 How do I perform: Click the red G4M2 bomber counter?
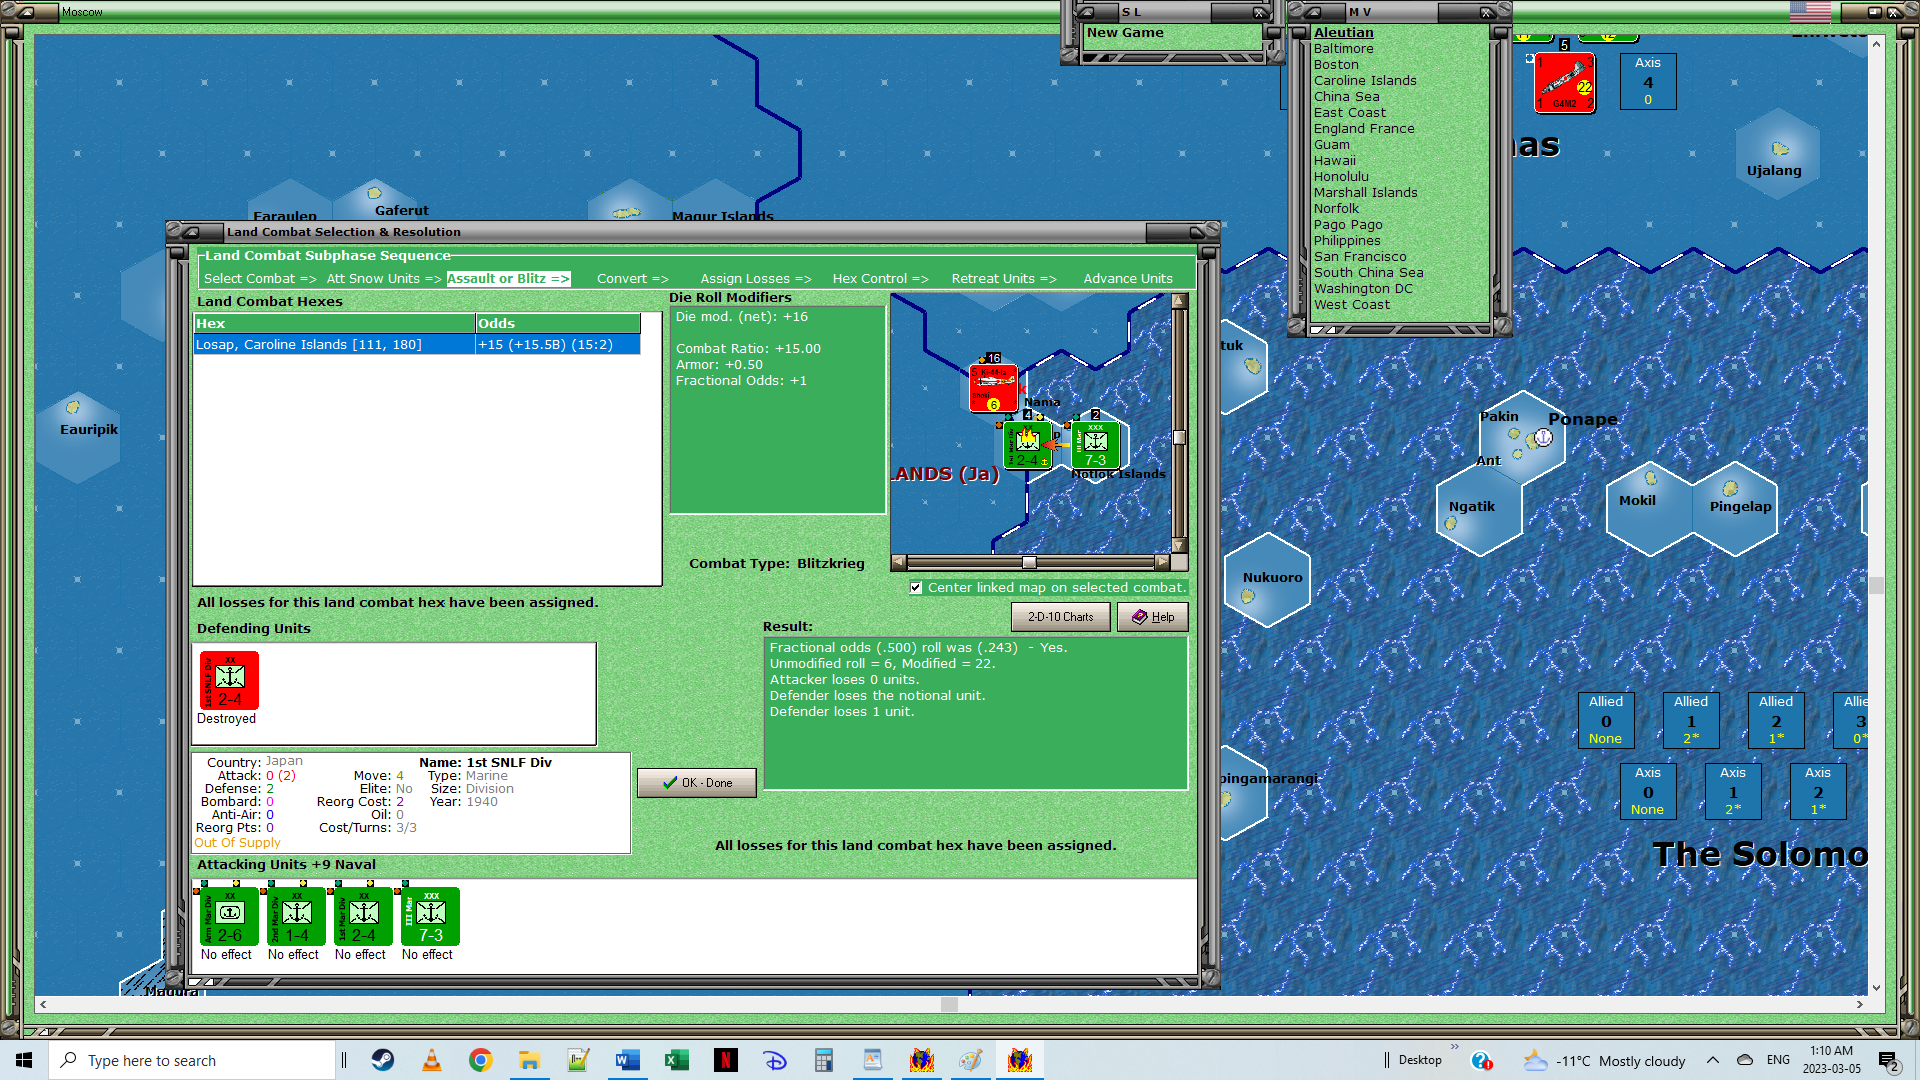point(1565,83)
